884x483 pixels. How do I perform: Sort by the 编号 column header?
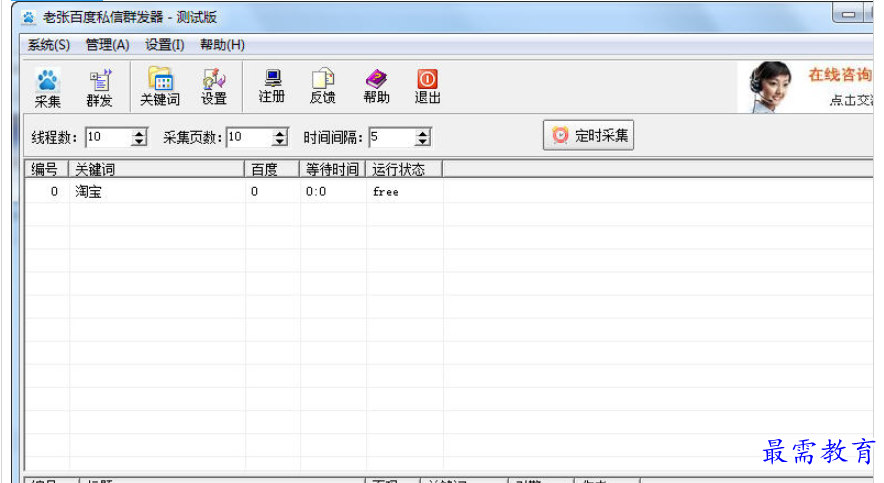47,169
